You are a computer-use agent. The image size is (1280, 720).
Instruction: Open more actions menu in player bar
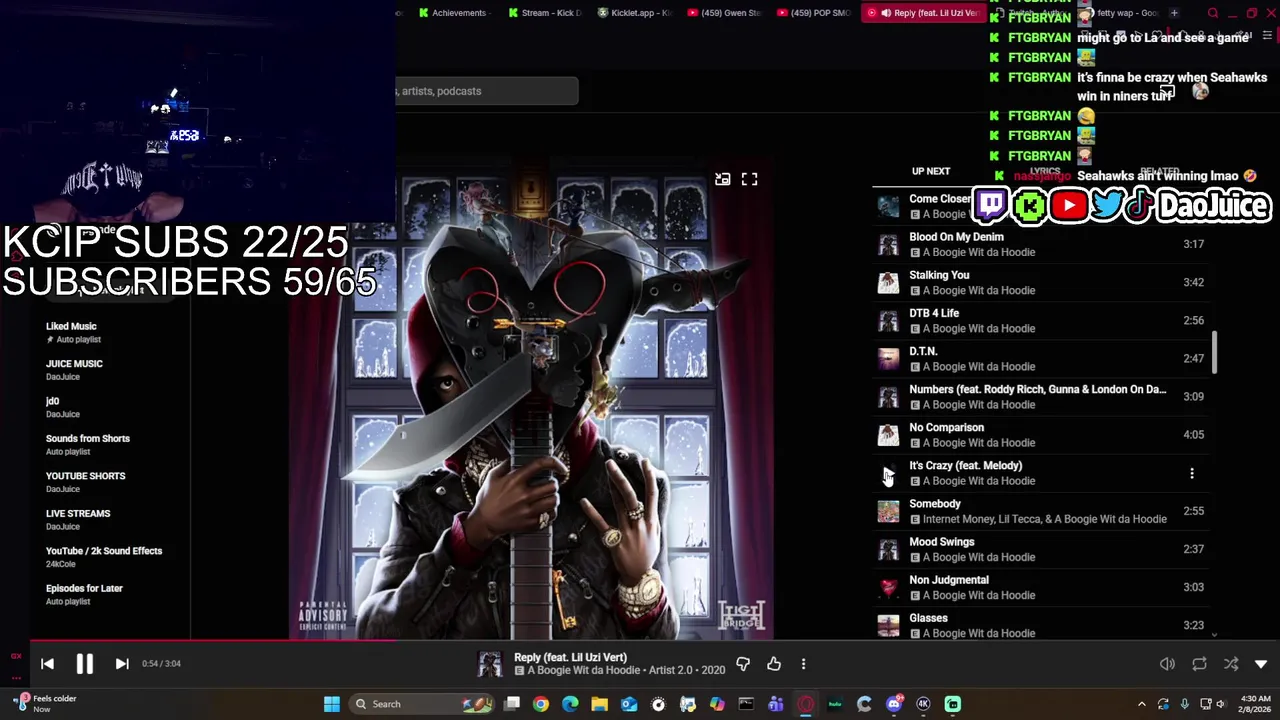[803, 664]
